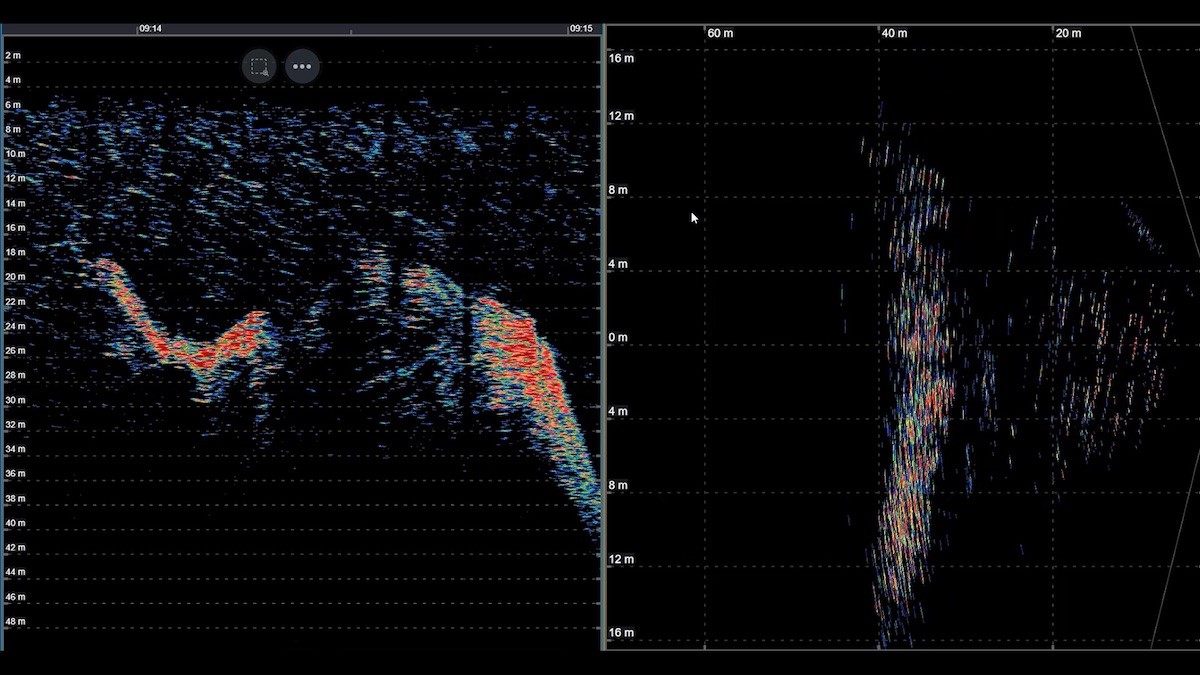Screen dimensions: 1200x675
Task: Open the three-dot more options menu
Action: click(302, 67)
